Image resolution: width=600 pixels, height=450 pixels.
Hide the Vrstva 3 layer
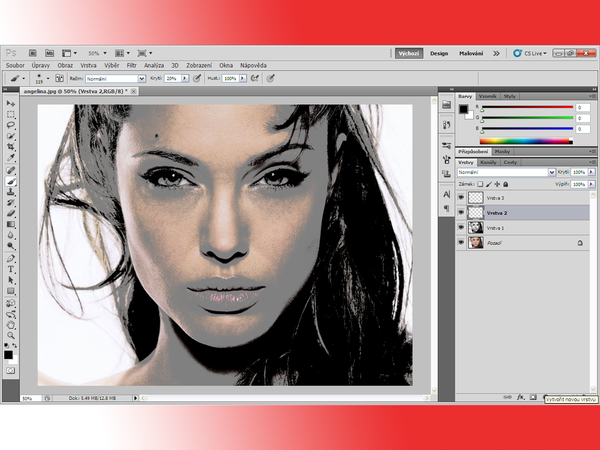(461, 198)
